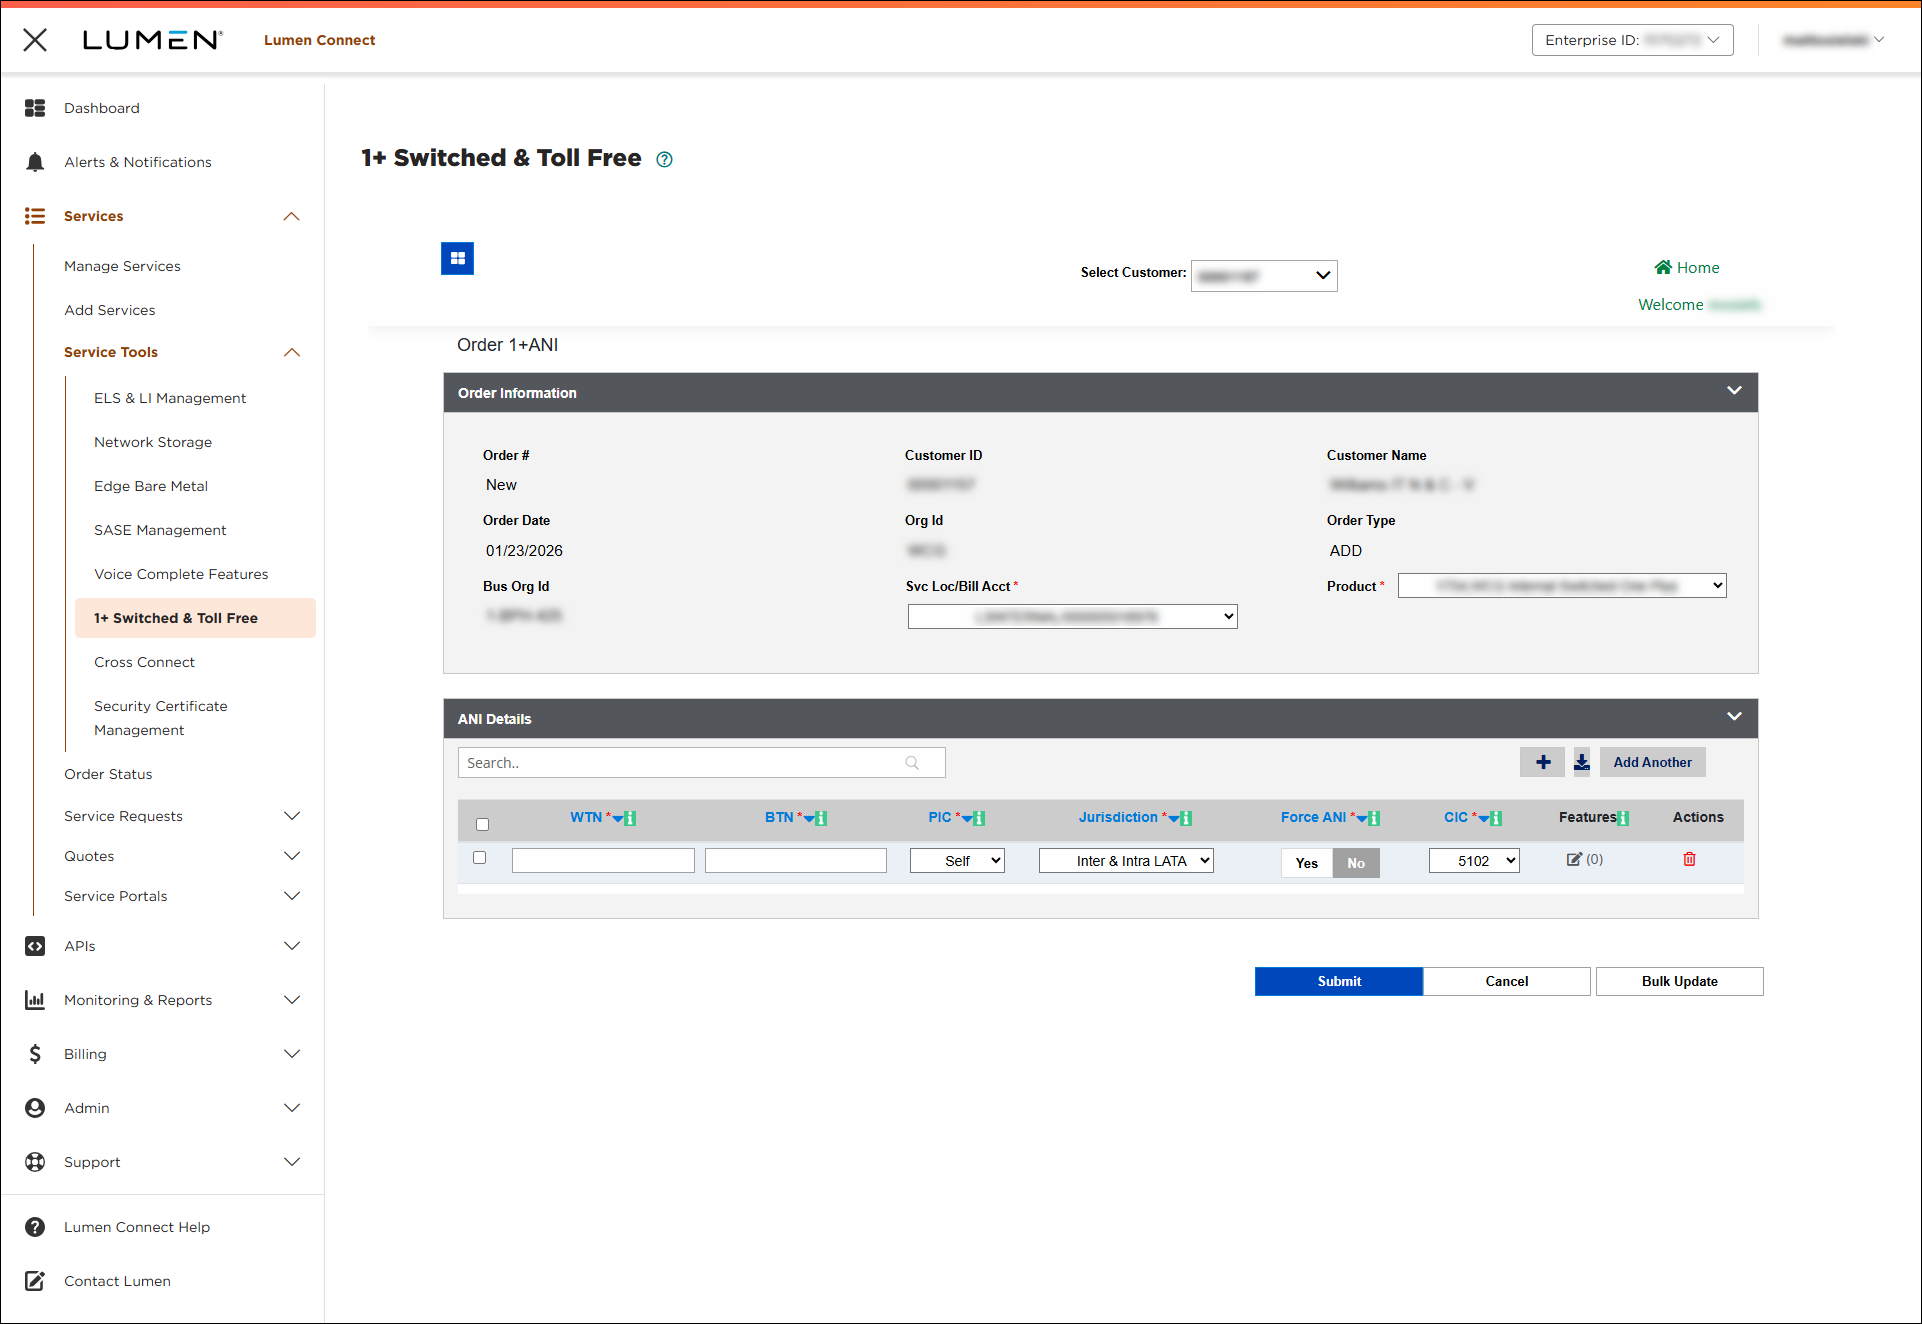This screenshot has height=1324, width=1922.
Task: Click the WTN input field
Action: [603, 860]
